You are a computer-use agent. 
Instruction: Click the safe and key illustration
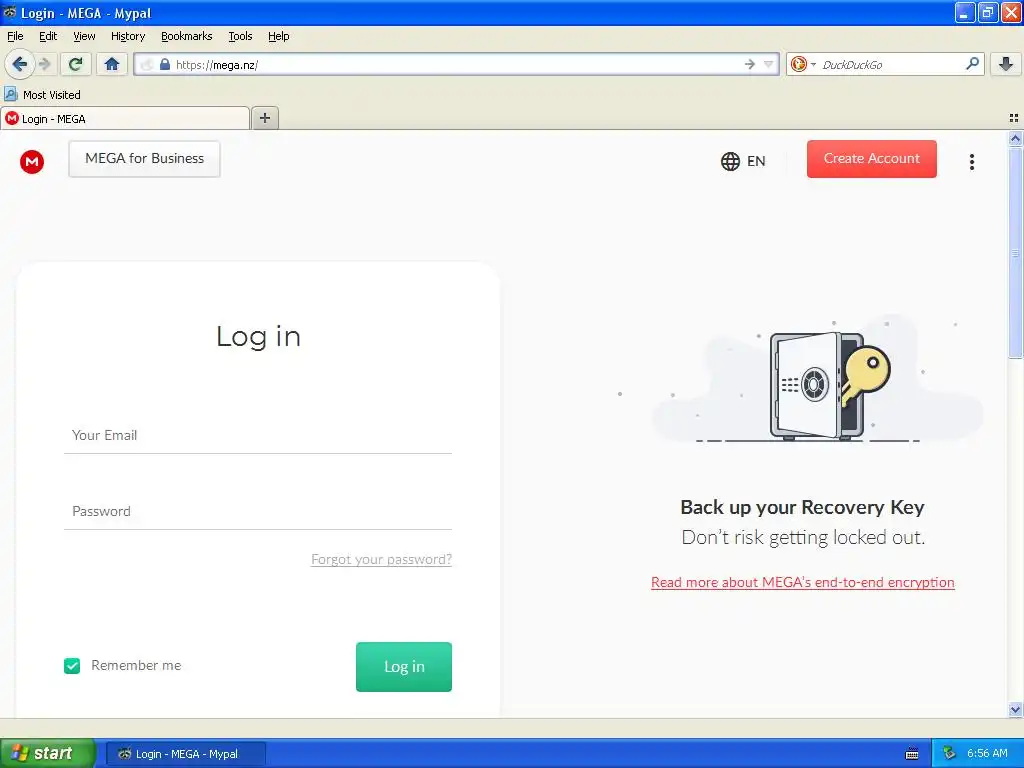point(829,385)
